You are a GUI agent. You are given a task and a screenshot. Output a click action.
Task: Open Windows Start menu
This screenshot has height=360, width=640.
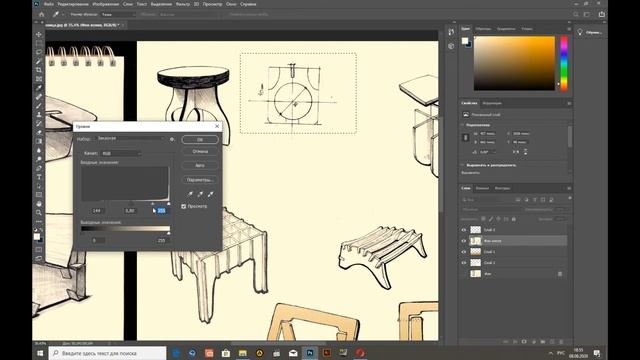coord(40,353)
